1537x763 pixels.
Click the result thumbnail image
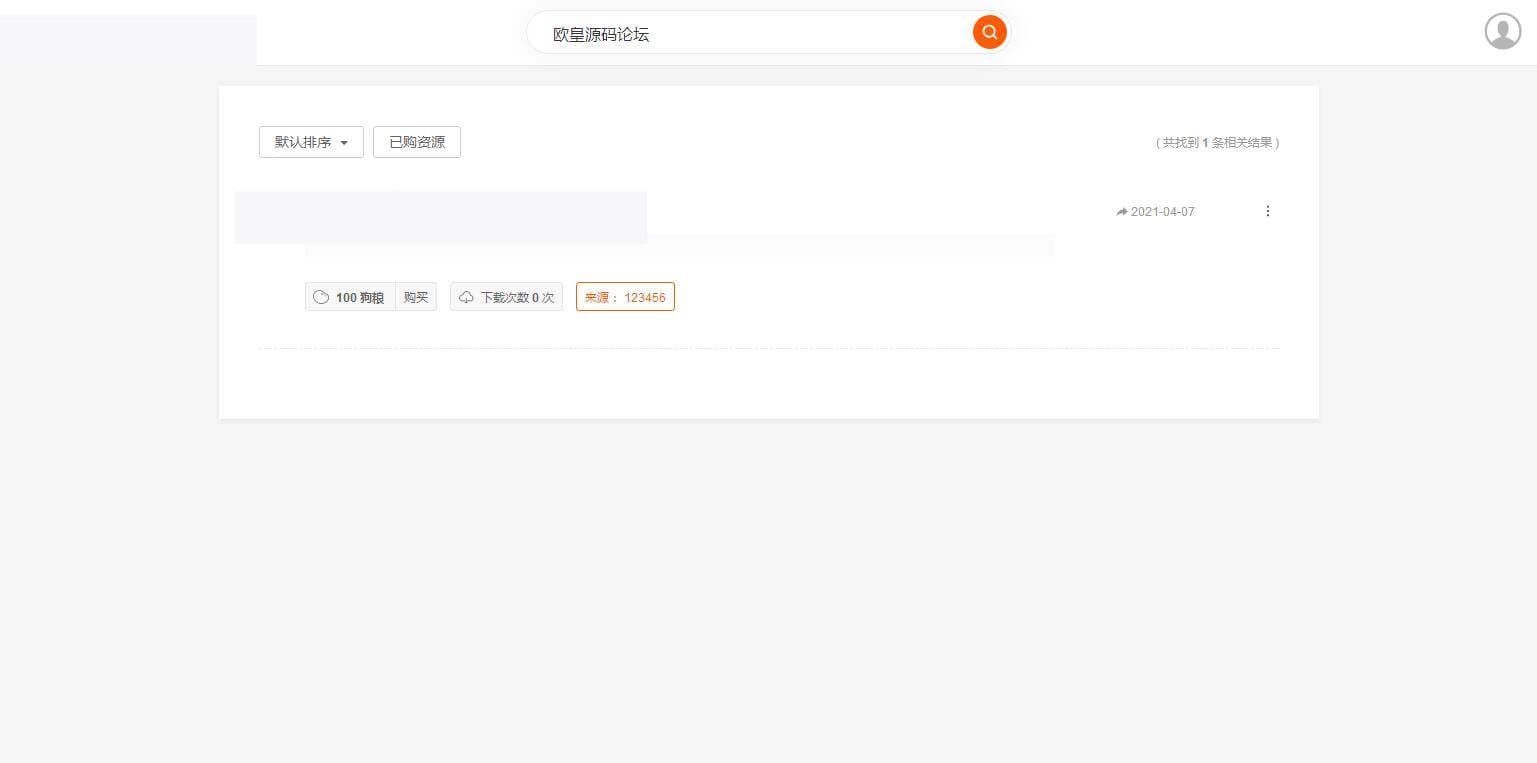440,217
